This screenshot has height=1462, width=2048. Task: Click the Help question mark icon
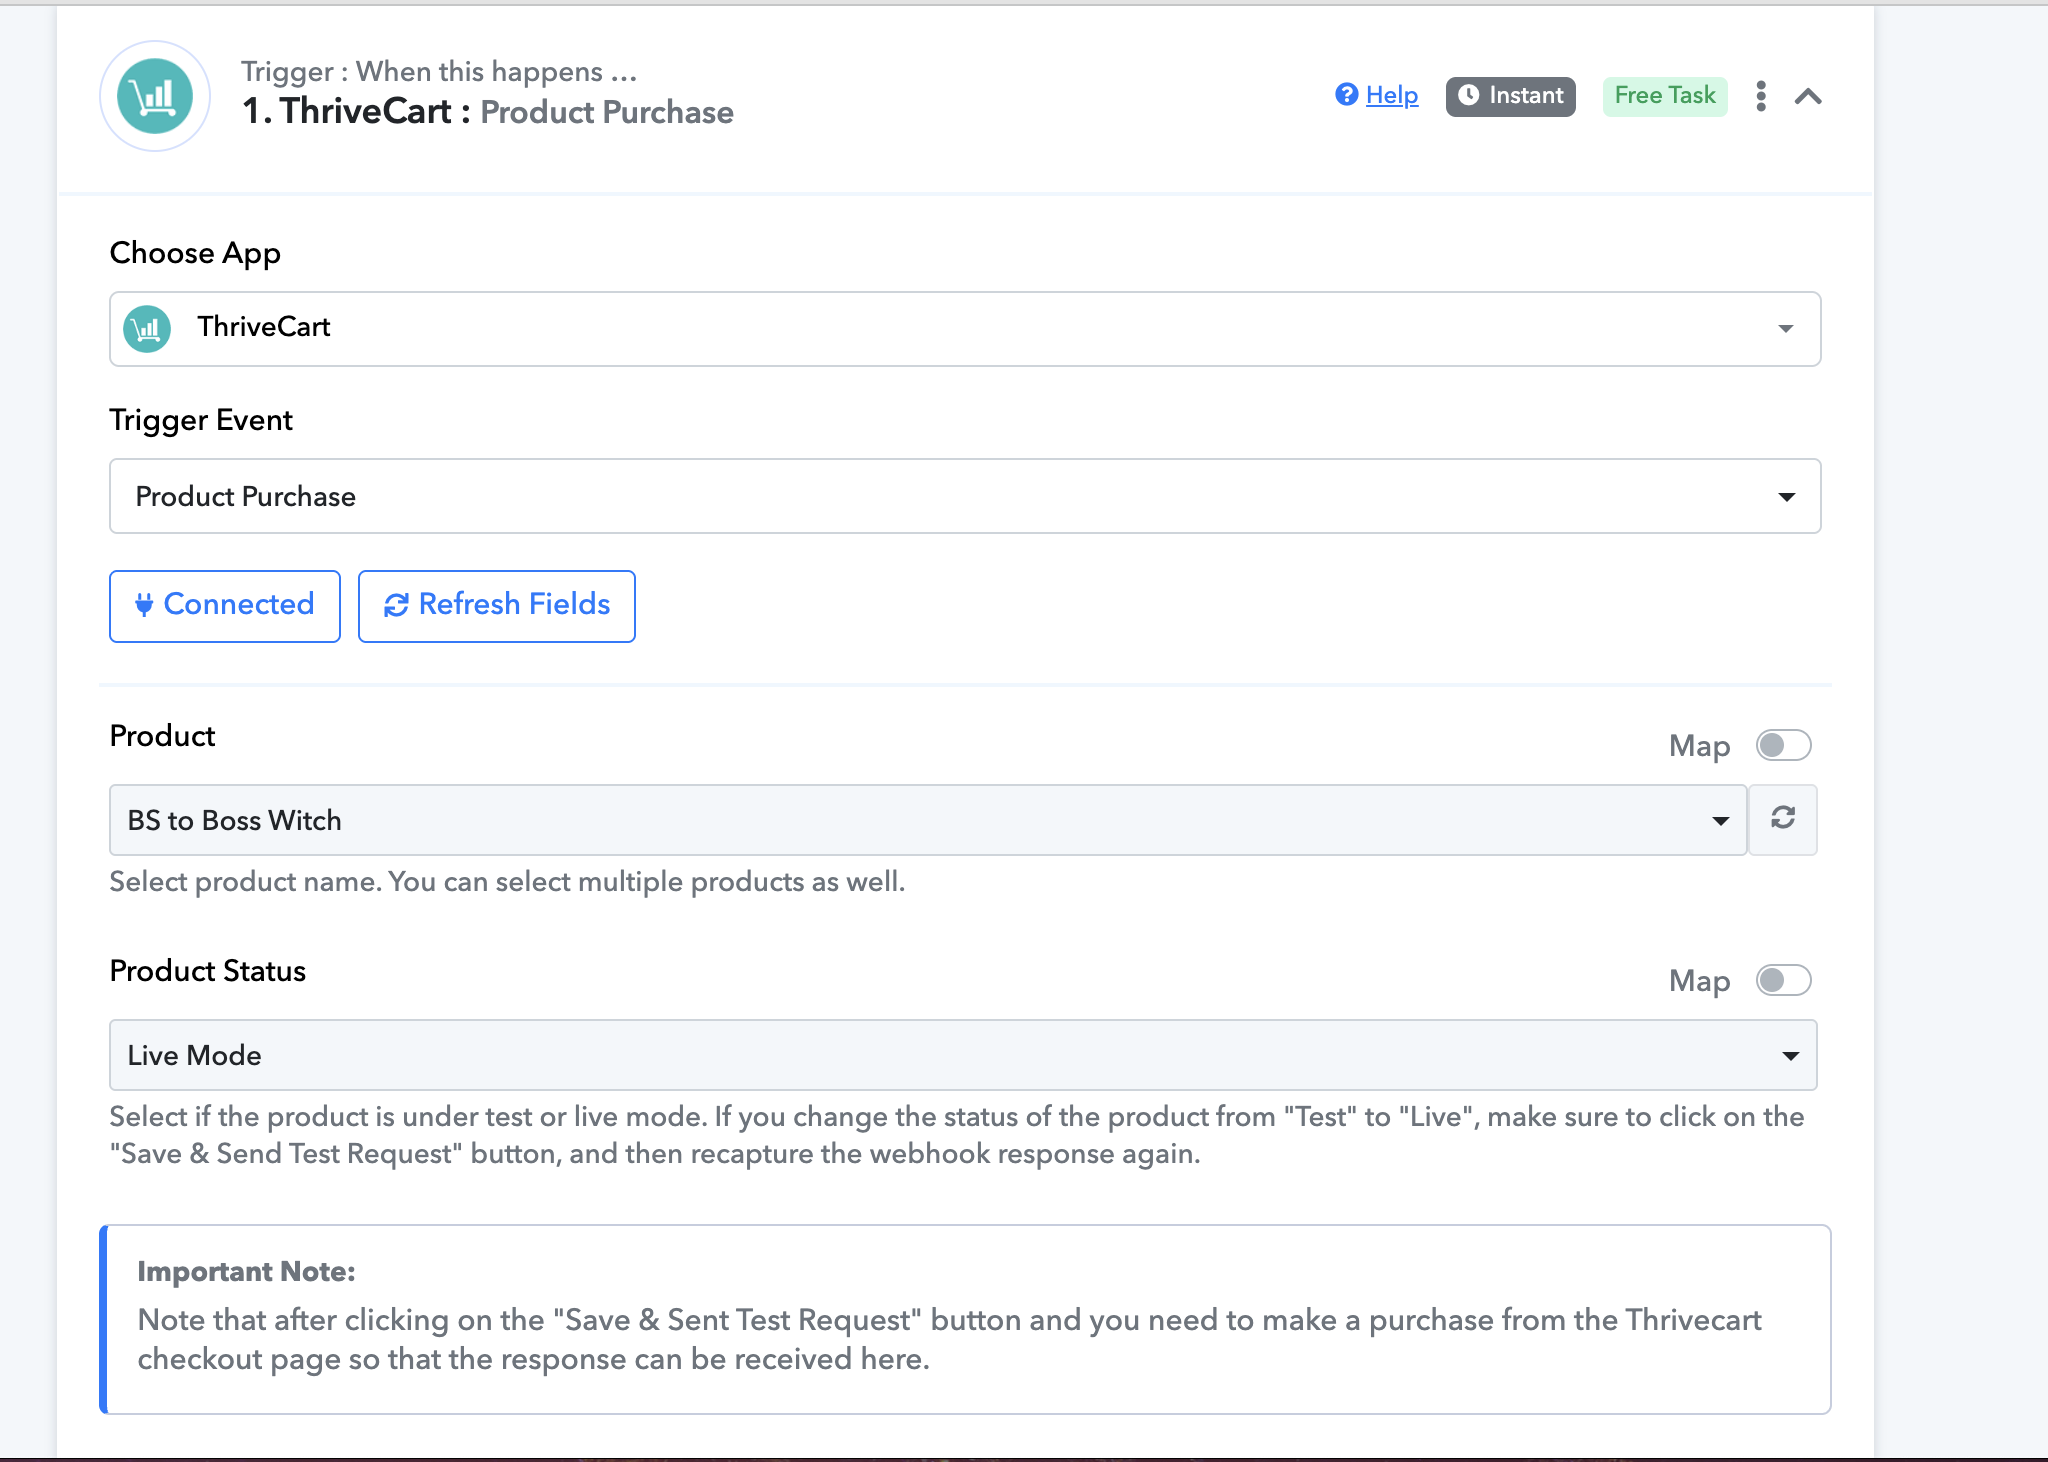click(x=1346, y=94)
